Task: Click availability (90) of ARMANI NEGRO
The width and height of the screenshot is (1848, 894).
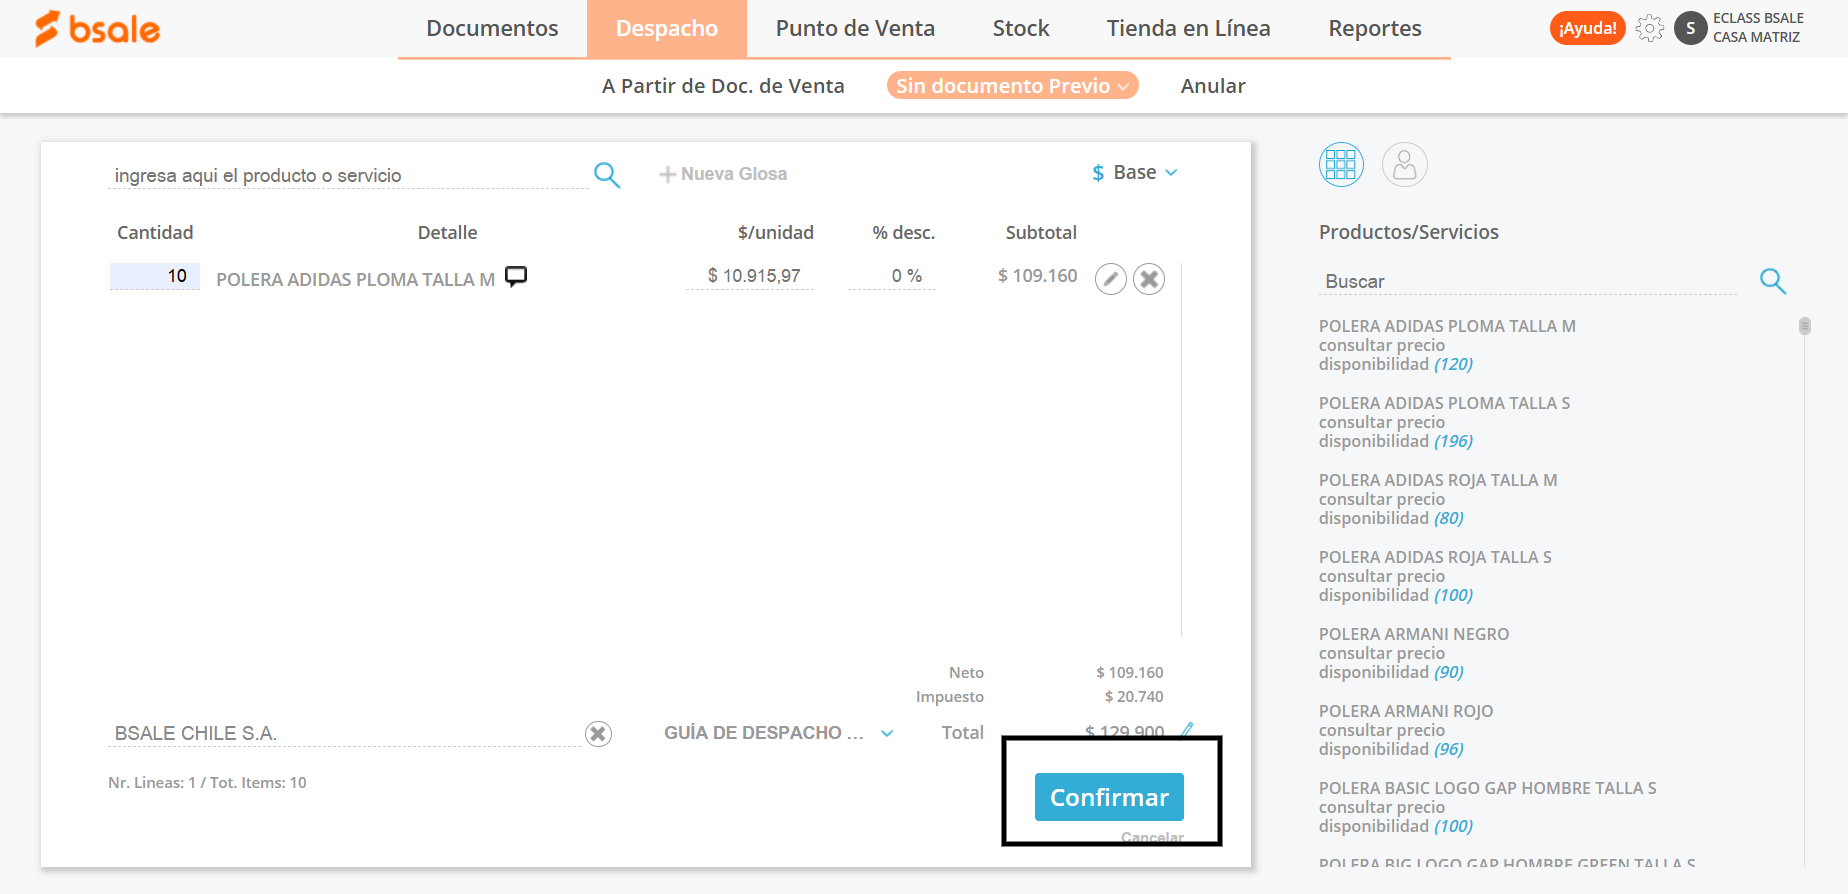Action: (x=1448, y=672)
